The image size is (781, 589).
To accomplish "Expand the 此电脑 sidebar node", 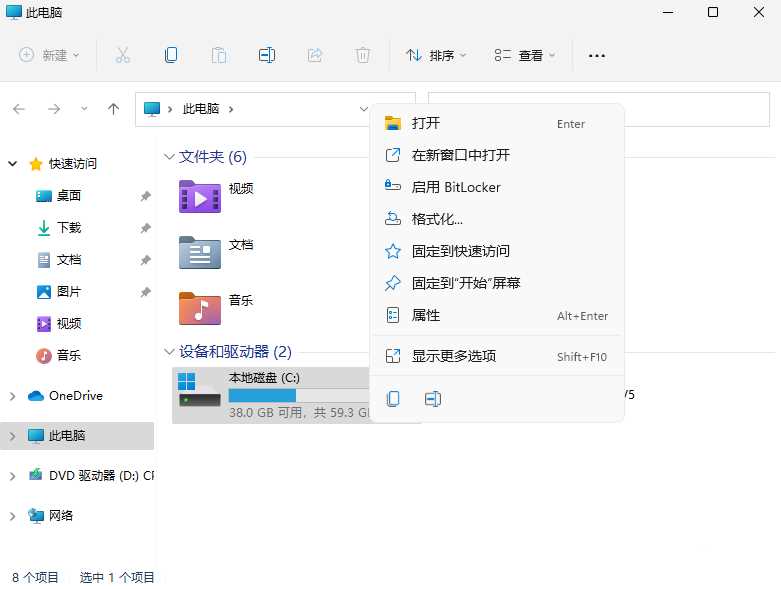I will point(13,436).
